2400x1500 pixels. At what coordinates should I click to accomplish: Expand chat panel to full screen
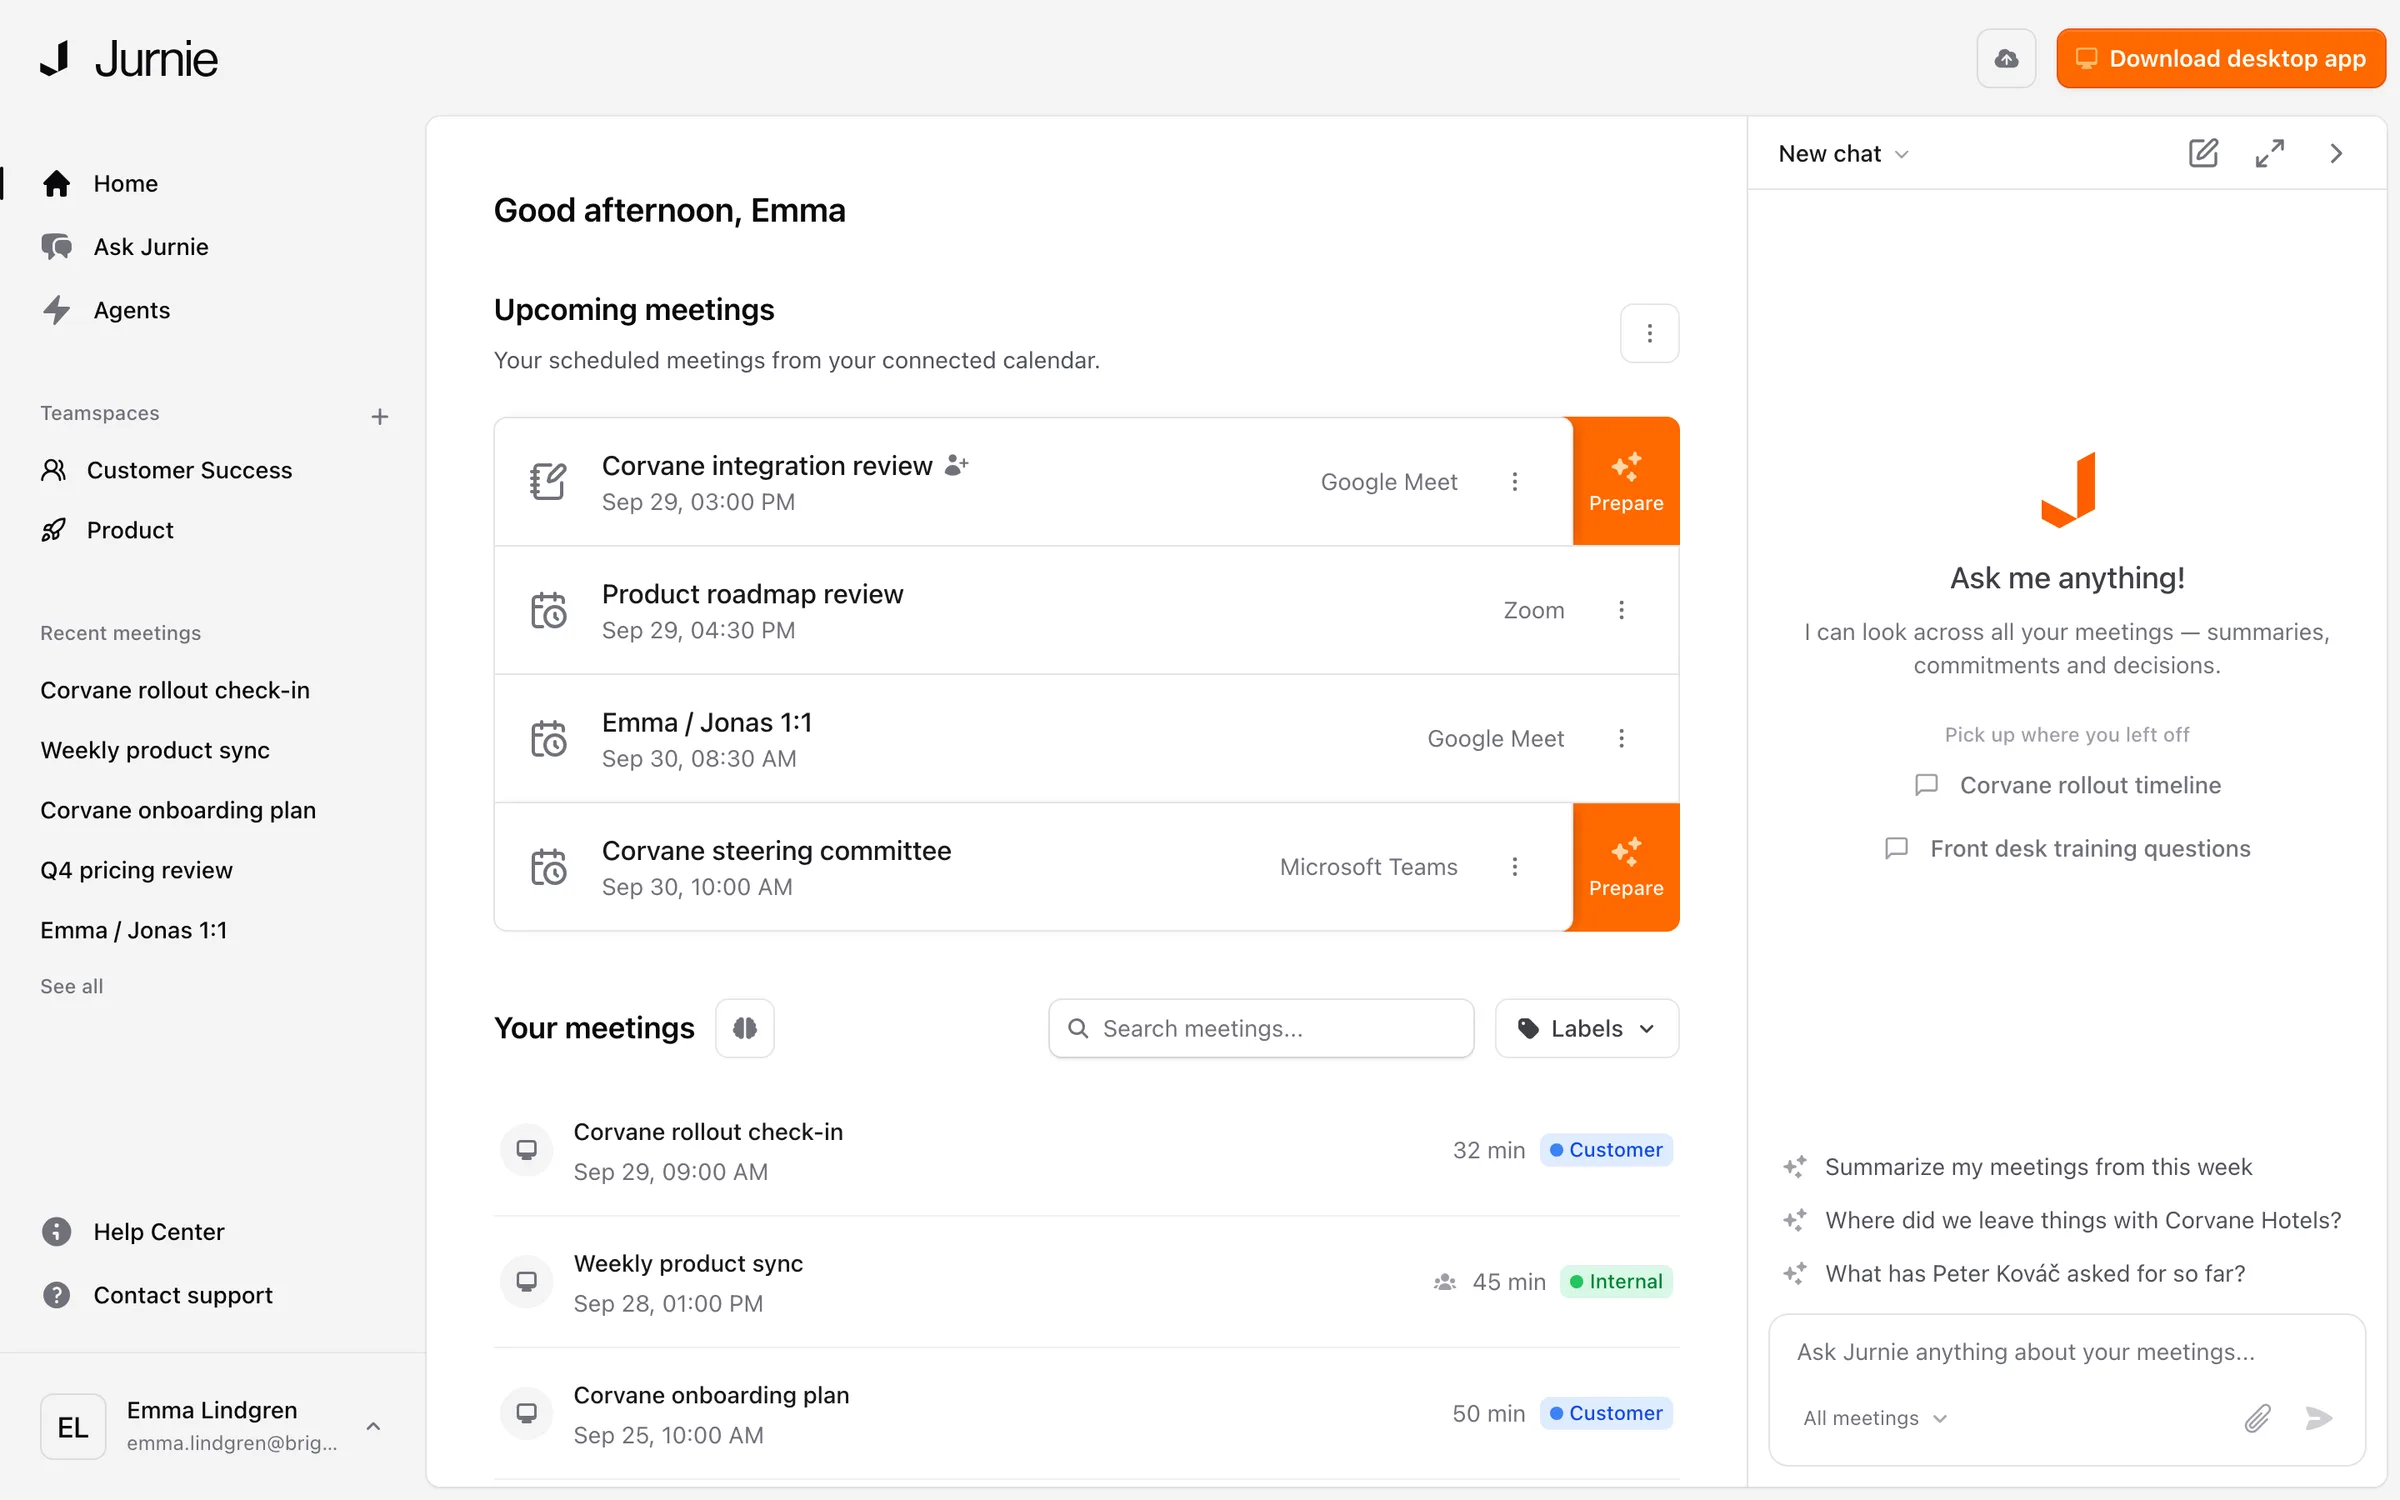pos(2270,153)
